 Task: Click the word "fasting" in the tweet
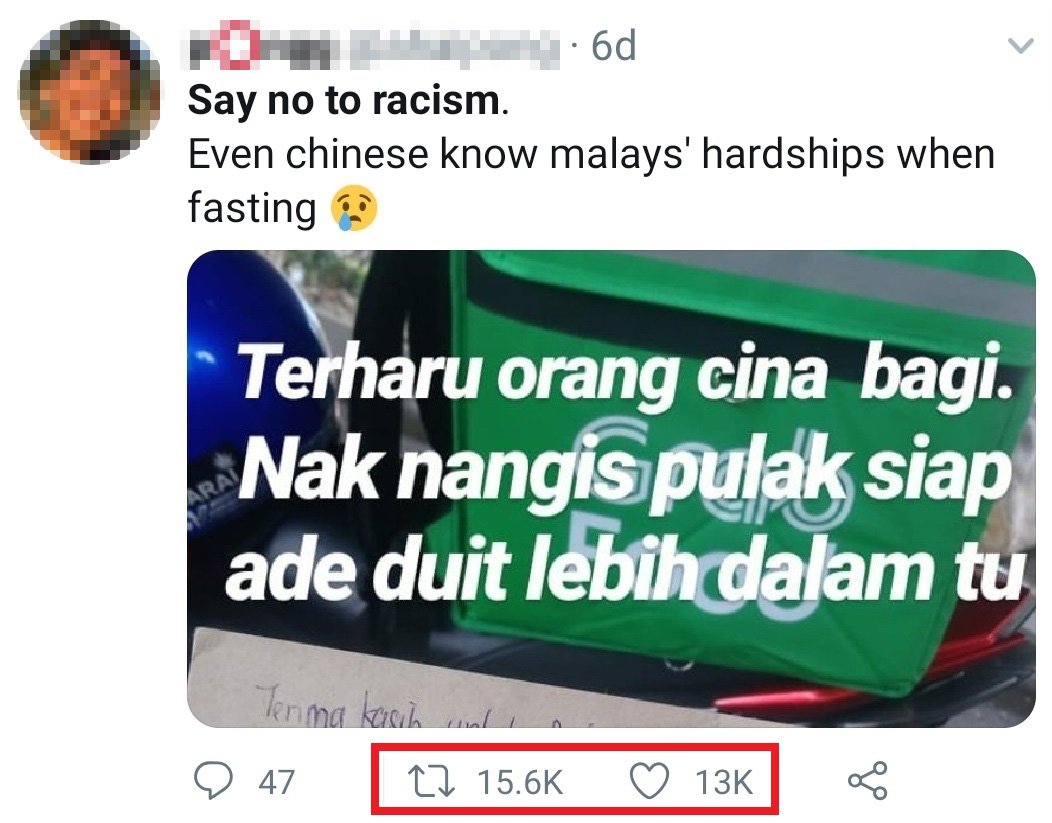pos(252,208)
